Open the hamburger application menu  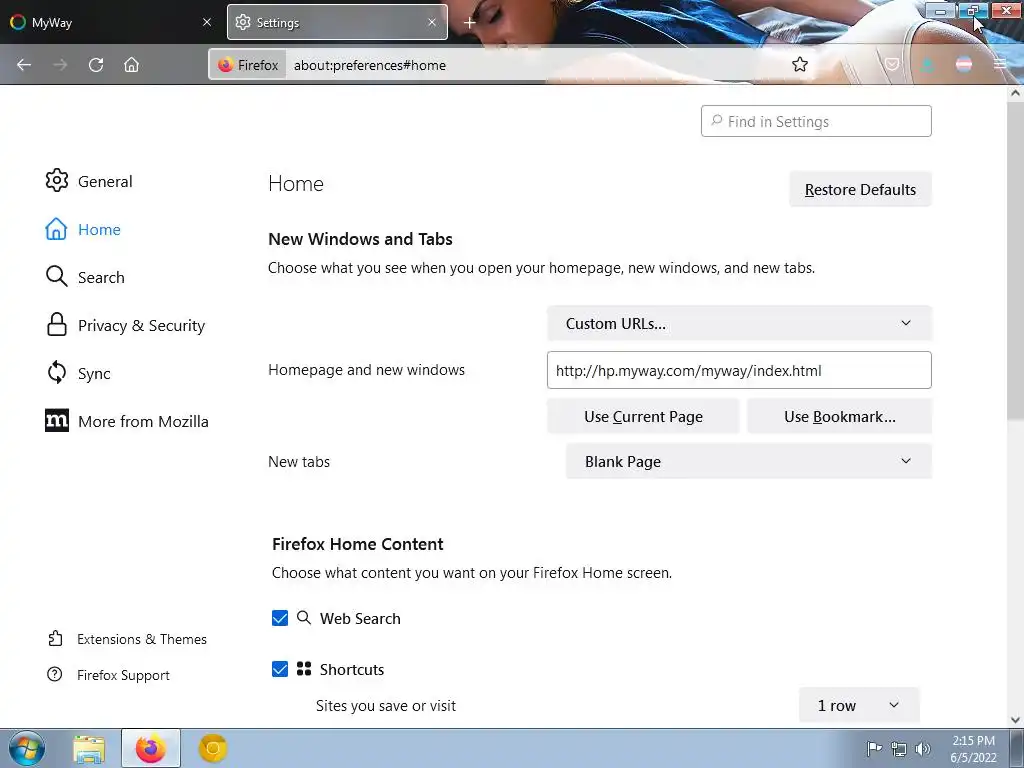click(x=999, y=64)
